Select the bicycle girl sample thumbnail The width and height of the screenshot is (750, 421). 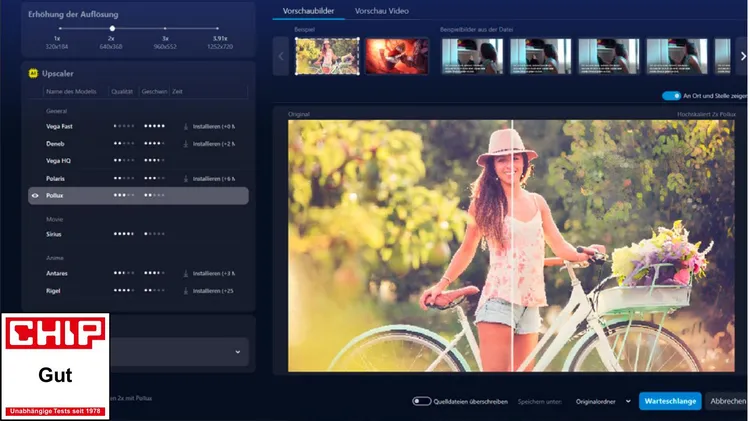(x=328, y=56)
